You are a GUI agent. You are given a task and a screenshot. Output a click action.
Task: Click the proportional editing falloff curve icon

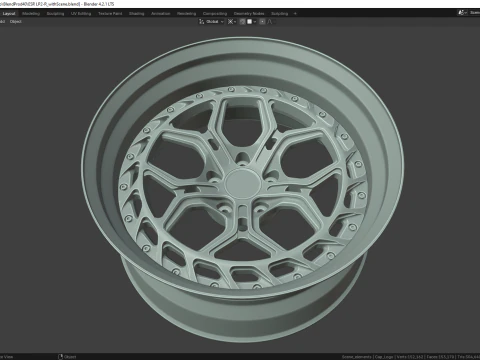270,22
